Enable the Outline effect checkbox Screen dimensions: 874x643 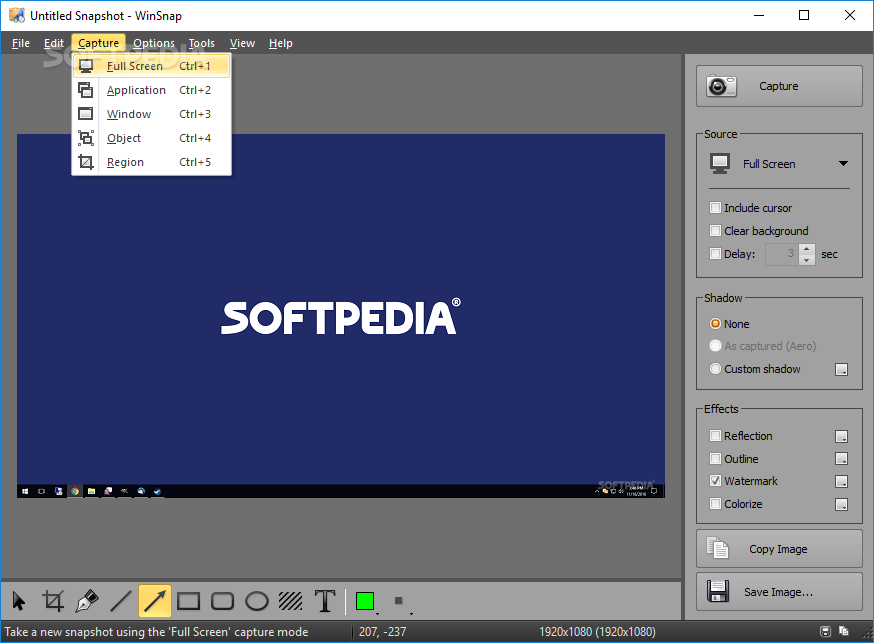(715, 459)
